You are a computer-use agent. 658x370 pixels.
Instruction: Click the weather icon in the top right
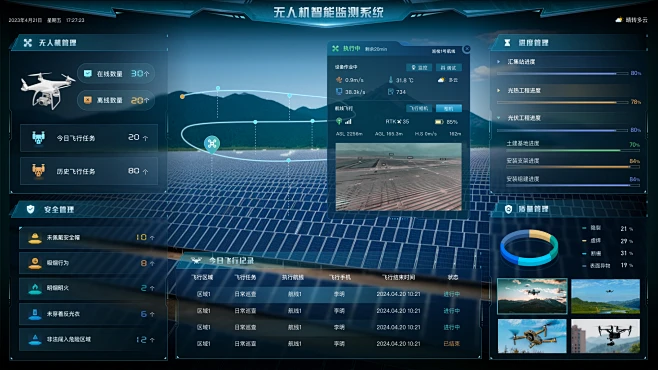coord(619,20)
